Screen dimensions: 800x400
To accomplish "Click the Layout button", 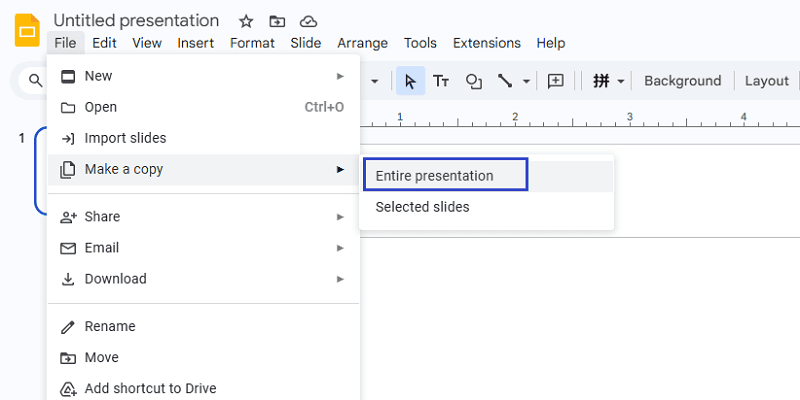I will 766,81.
